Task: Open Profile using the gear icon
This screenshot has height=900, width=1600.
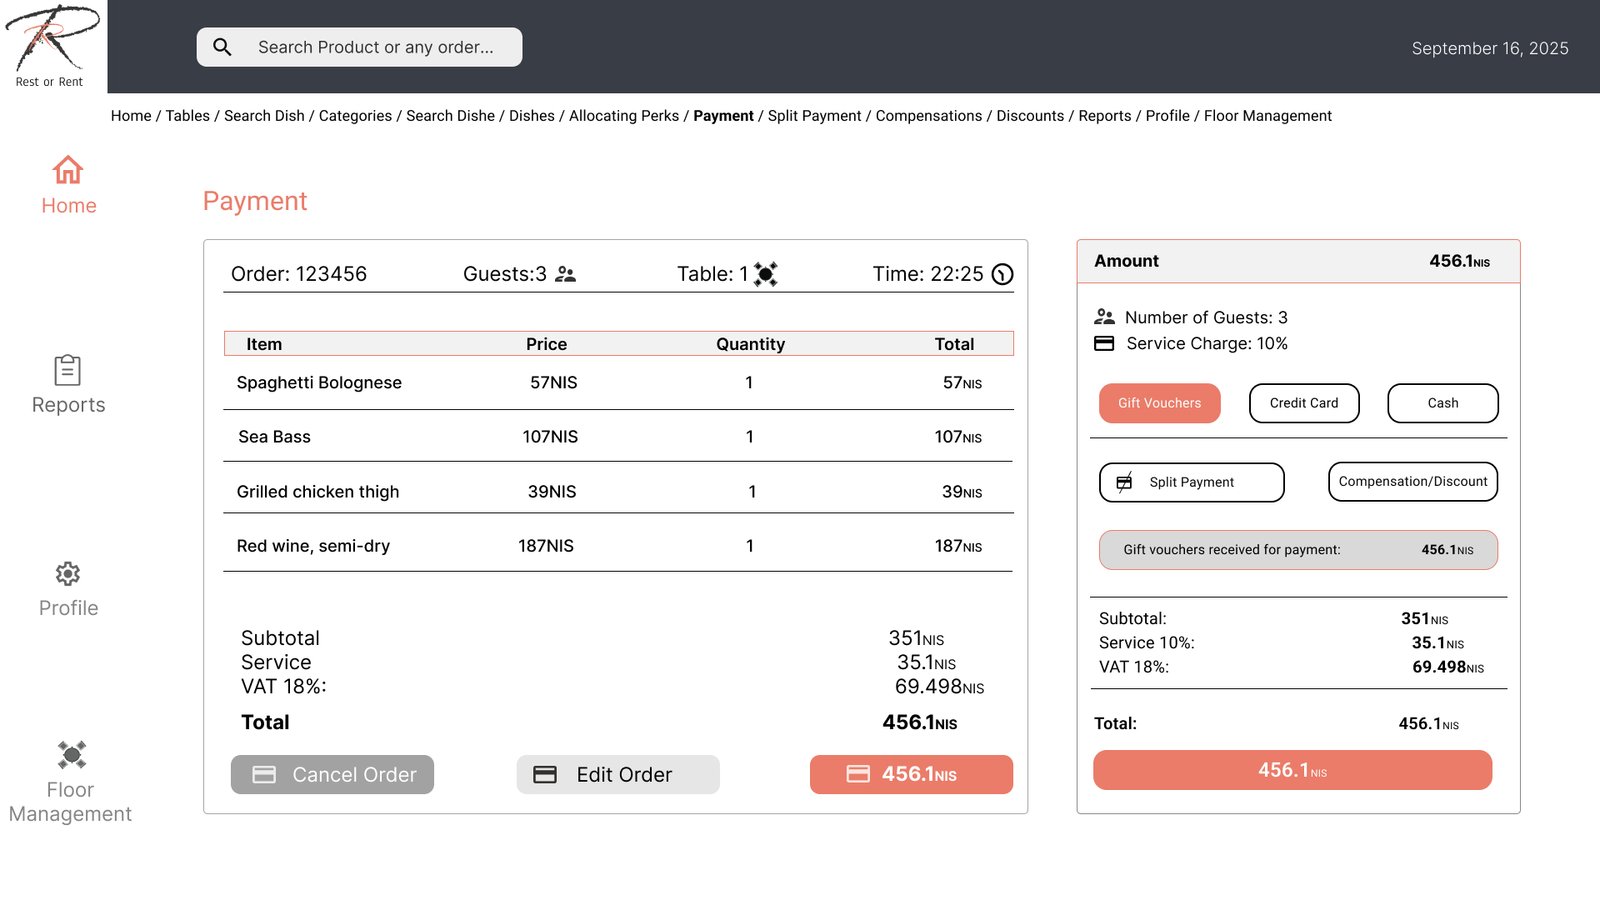Action: point(68,574)
